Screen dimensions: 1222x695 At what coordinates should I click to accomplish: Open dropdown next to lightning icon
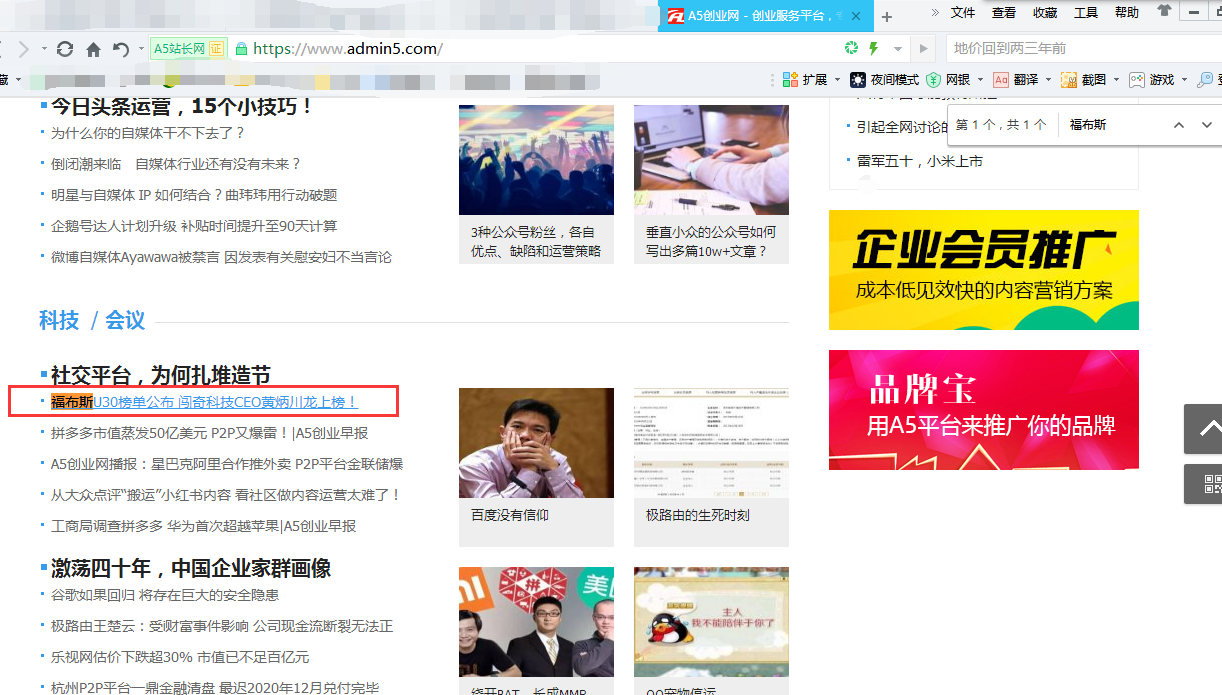tap(898, 49)
